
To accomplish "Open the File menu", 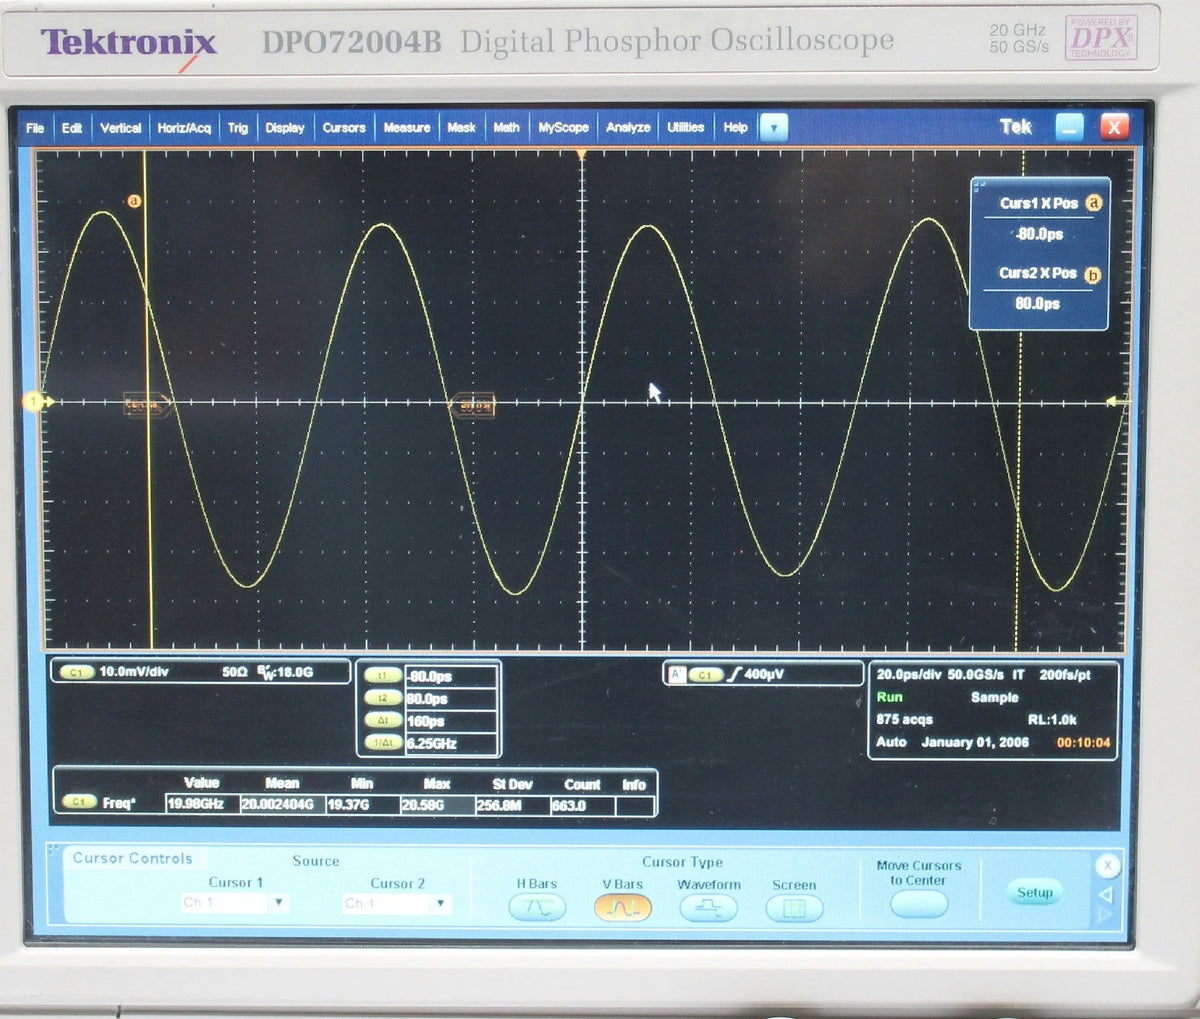I will (35, 128).
